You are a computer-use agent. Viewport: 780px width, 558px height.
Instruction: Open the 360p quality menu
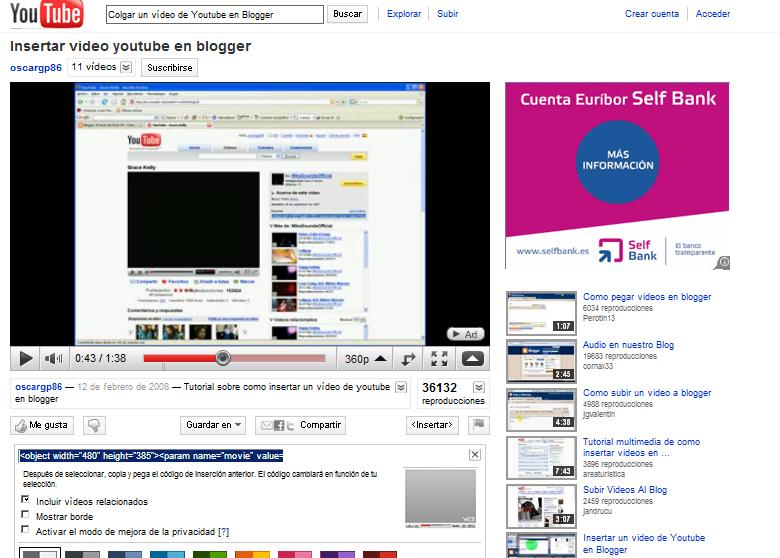click(x=366, y=359)
